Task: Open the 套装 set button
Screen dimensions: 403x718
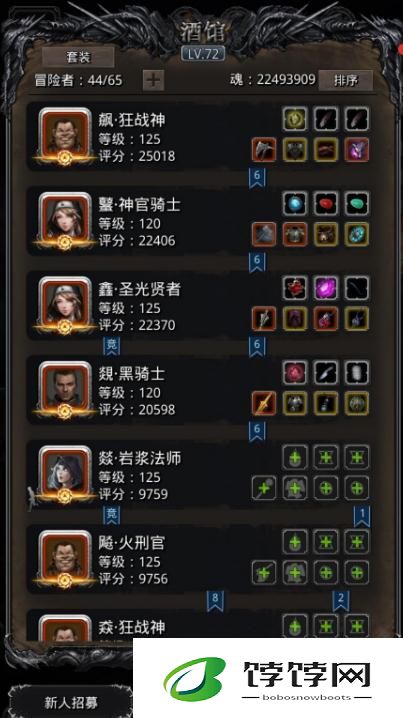Action: click(x=78, y=57)
